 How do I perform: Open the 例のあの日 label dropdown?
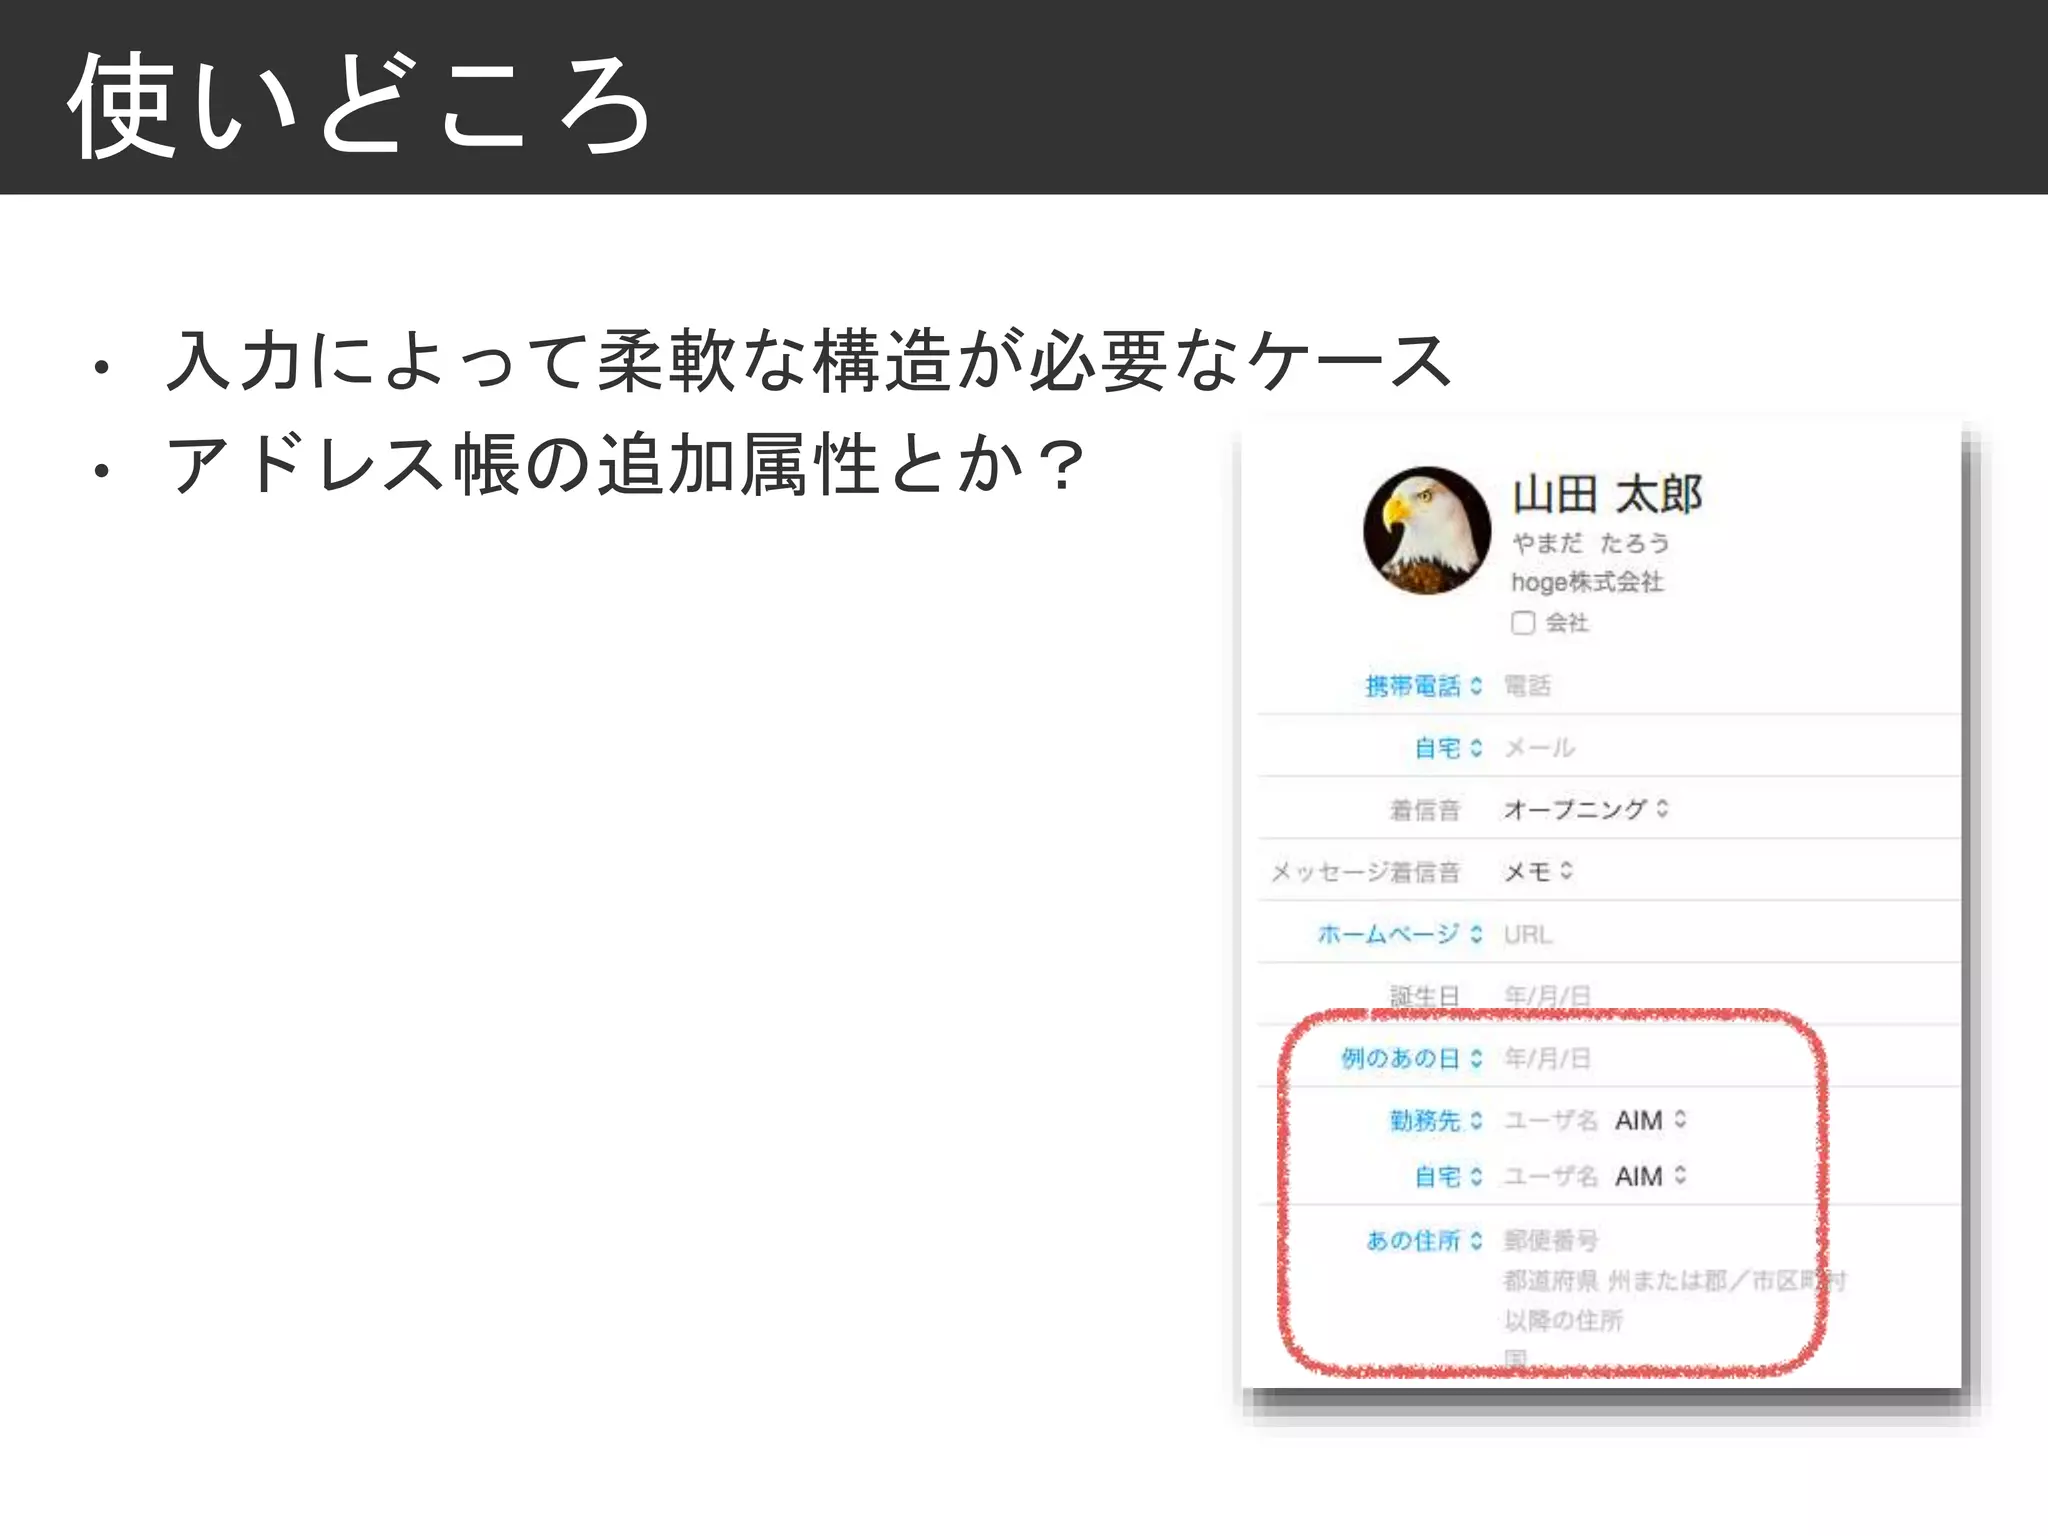click(1412, 1058)
